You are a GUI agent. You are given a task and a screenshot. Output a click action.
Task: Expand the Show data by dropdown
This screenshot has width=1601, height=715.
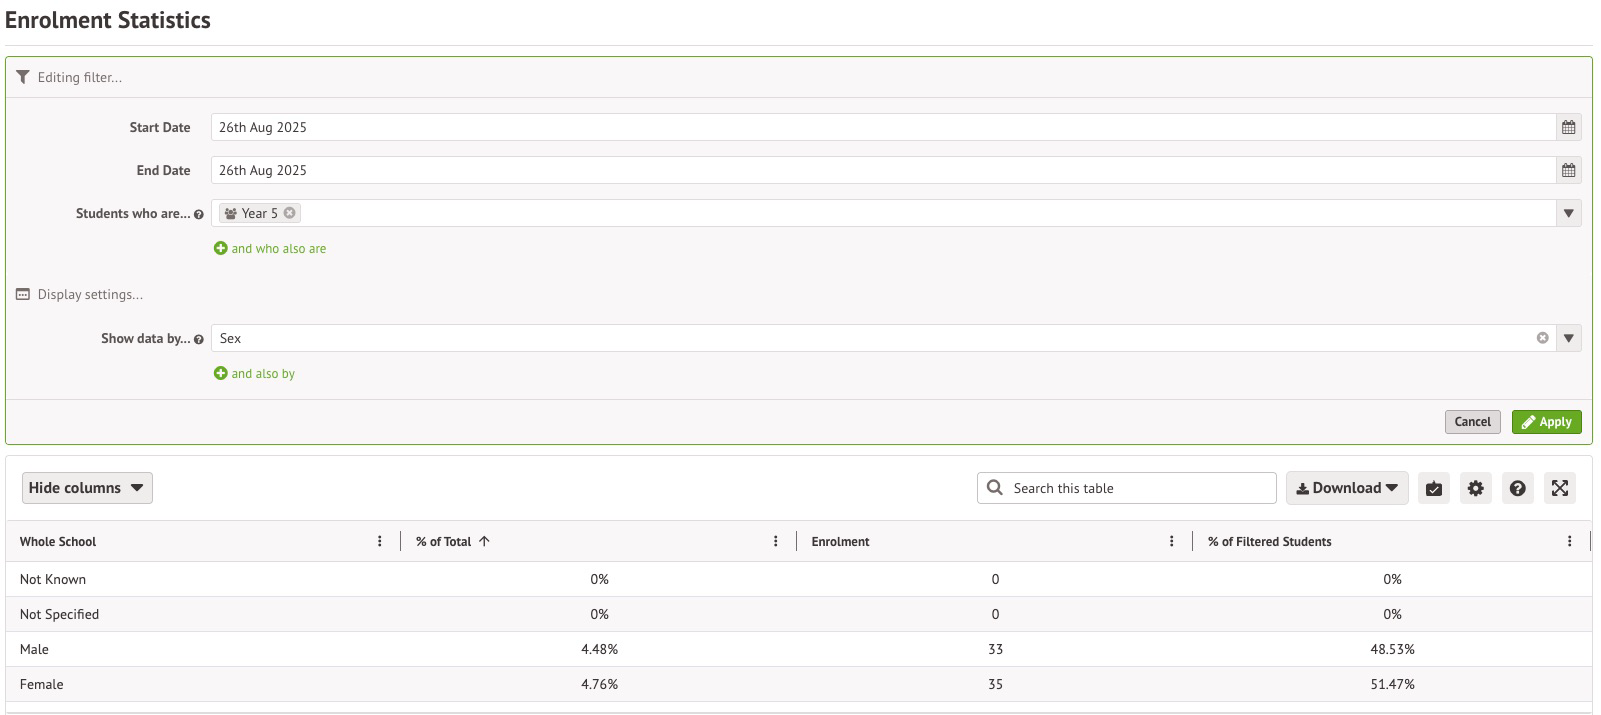pyautogui.click(x=1568, y=338)
